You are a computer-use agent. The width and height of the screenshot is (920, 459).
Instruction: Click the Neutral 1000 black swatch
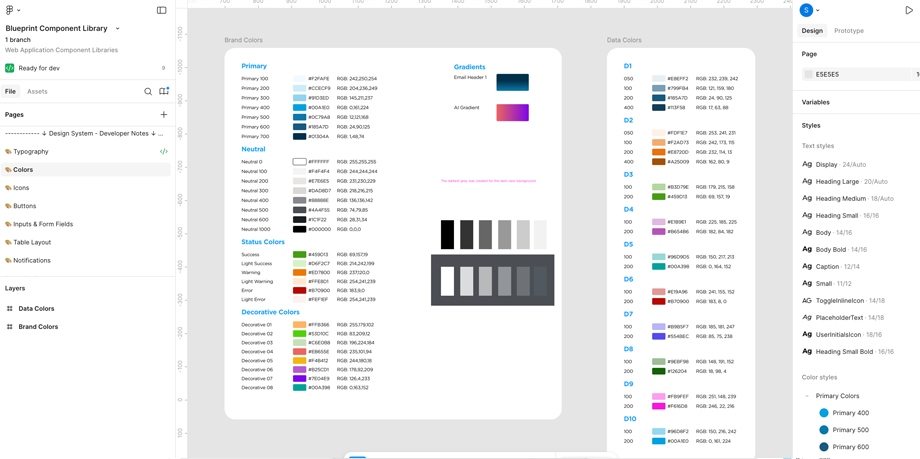click(x=299, y=229)
